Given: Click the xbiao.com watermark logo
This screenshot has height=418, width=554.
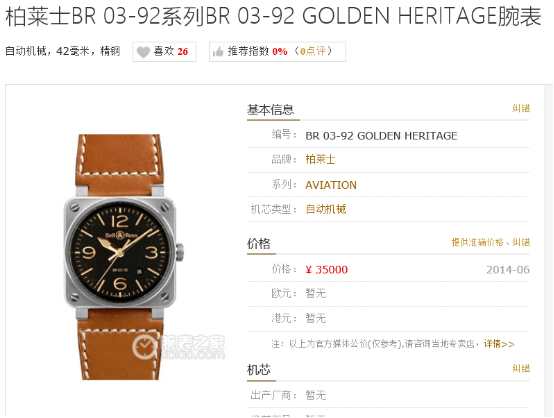Looking at the screenshot, I should [178, 346].
